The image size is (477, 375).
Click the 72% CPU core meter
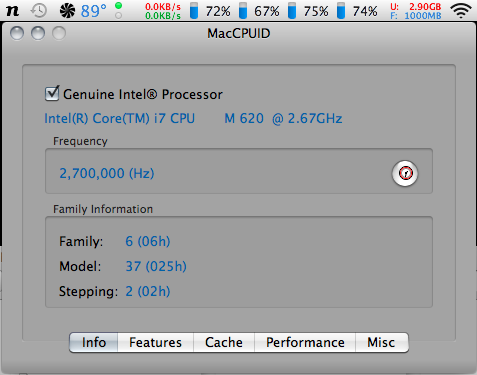[210, 11]
